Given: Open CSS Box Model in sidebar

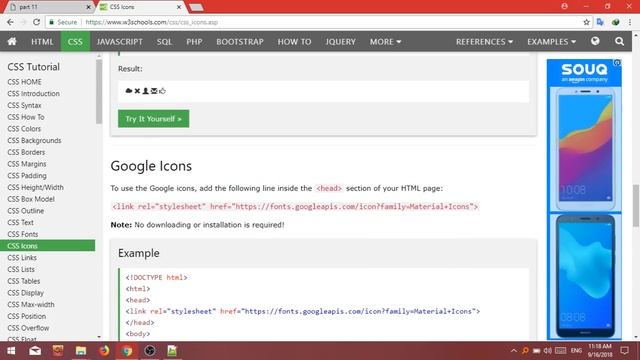Looking at the screenshot, I should pyautogui.click(x=31, y=199).
